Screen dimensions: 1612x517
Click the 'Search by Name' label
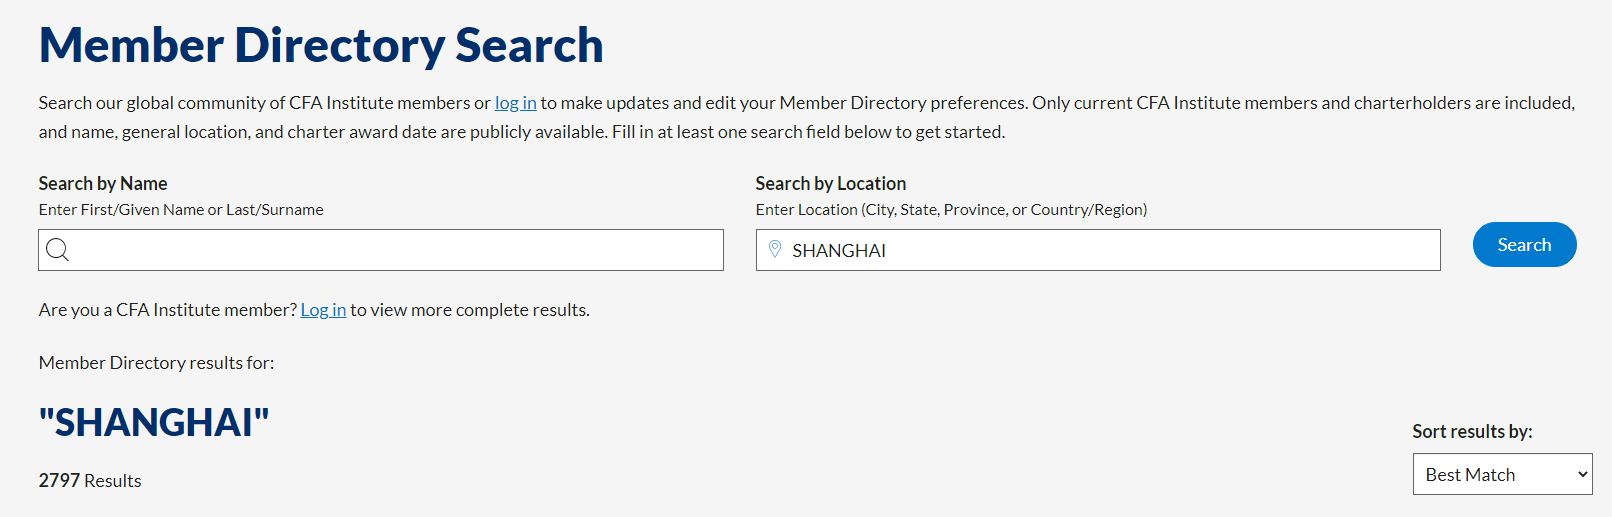click(x=103, y=183)
